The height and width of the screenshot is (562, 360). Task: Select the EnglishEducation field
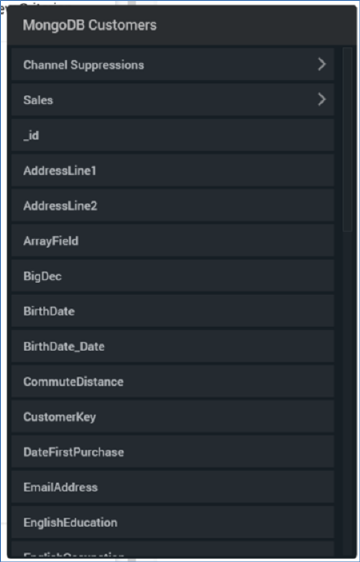[x=173, y=521]
